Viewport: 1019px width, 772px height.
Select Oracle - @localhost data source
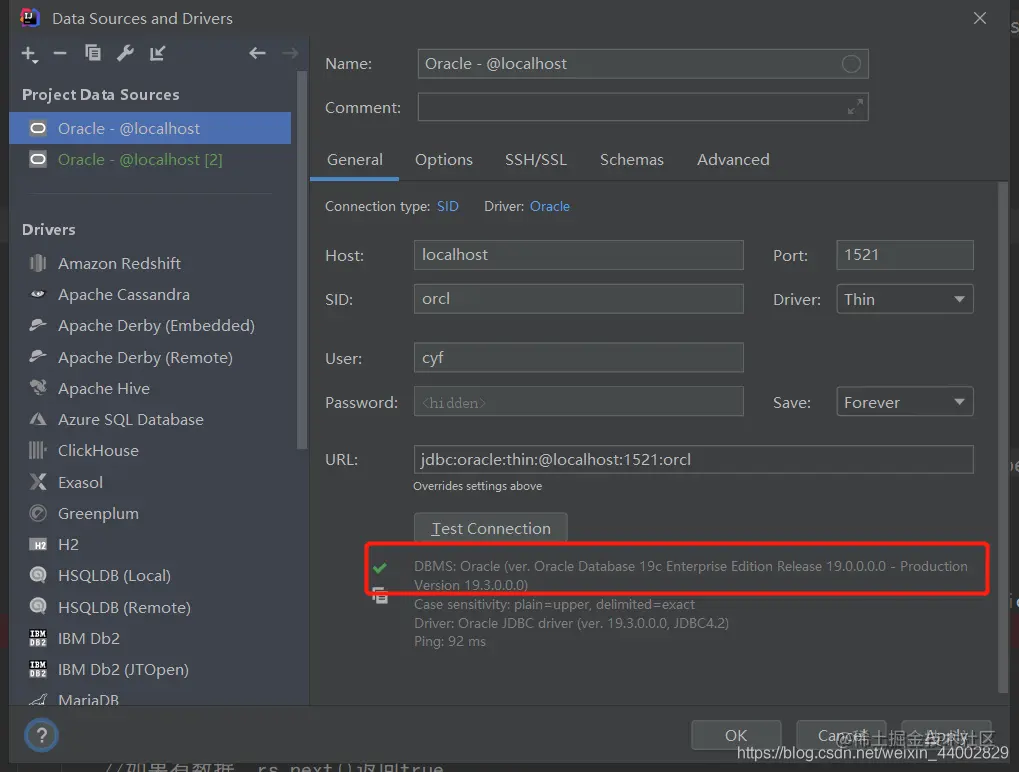150,128
